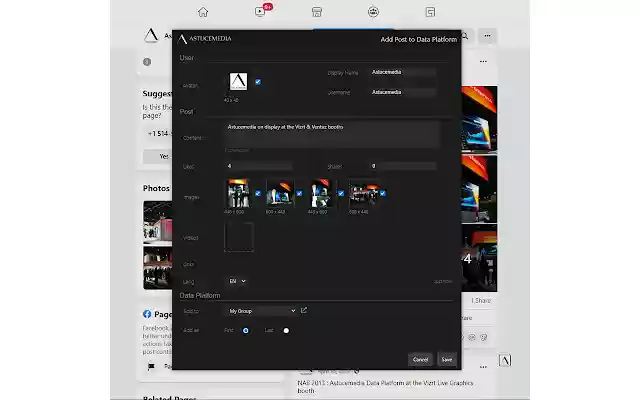Click the Facebook logo beside Page heading
Screen dimensions: 640x400
click(147, 314)
